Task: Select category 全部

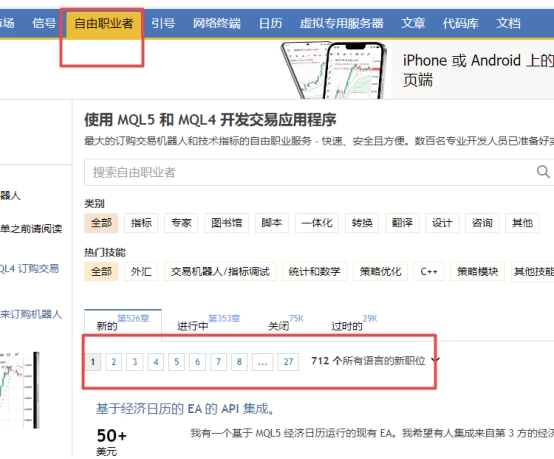Action: [101, 223]
